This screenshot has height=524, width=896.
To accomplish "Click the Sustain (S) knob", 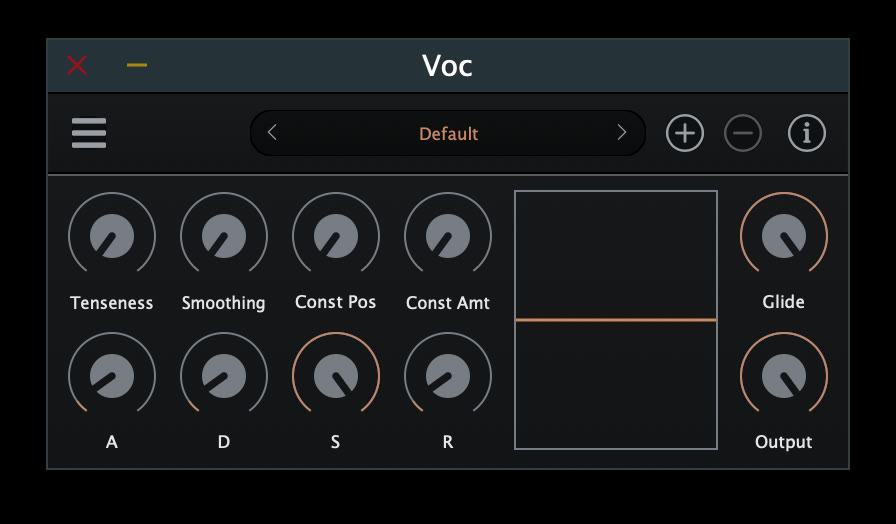I will pyautogui.click(x=336, y=376).
